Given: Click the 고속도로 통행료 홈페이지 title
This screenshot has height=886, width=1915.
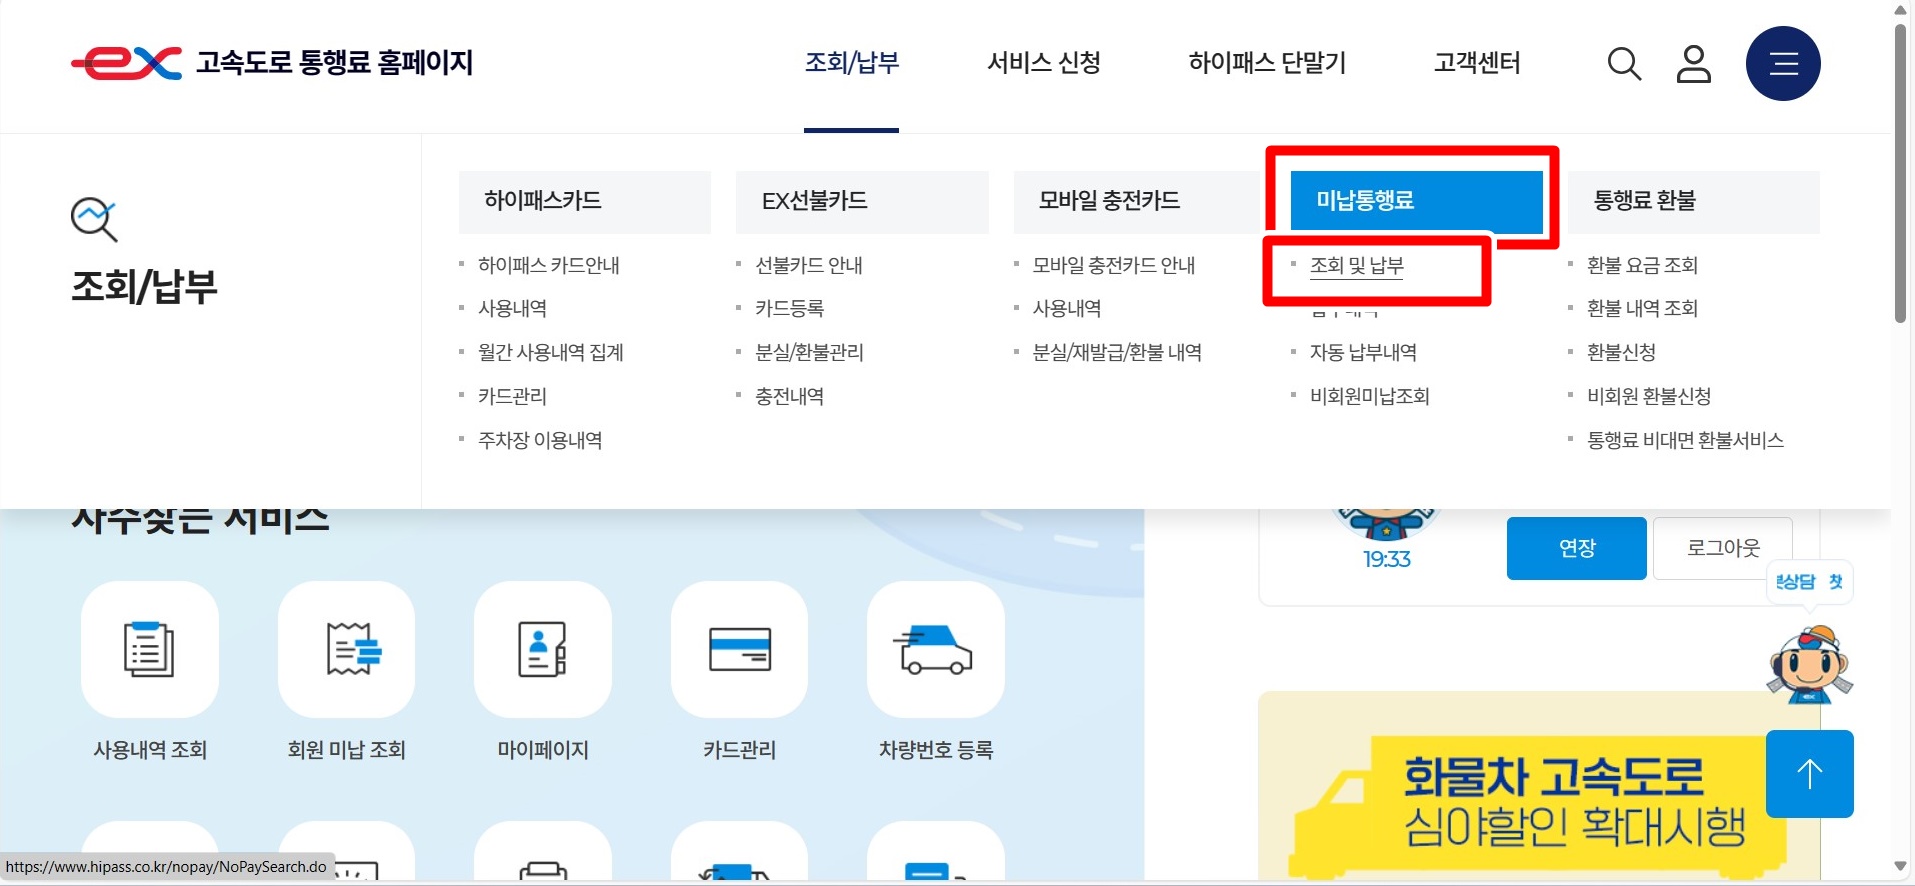Looking at the screenshot, I should 334,63.
